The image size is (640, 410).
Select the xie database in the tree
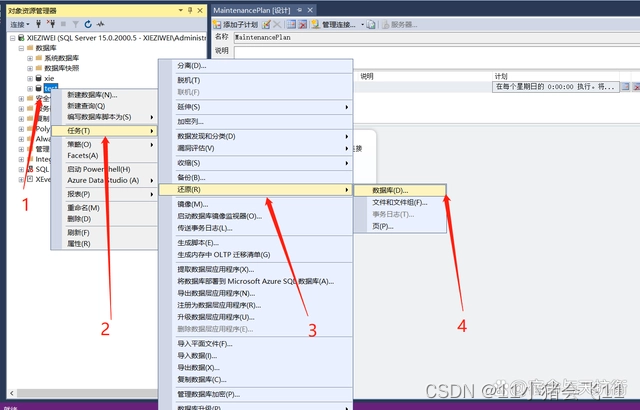pos(49,78)
